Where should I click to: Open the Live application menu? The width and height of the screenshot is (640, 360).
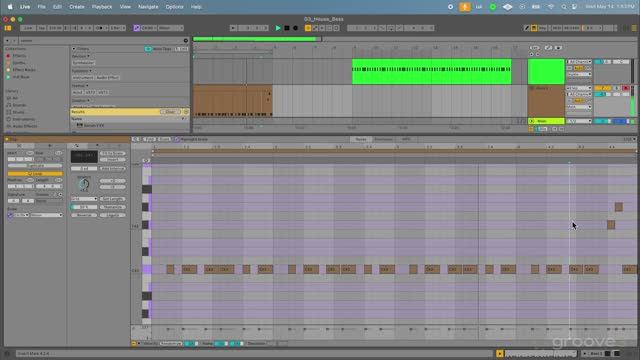click(25, 7)
